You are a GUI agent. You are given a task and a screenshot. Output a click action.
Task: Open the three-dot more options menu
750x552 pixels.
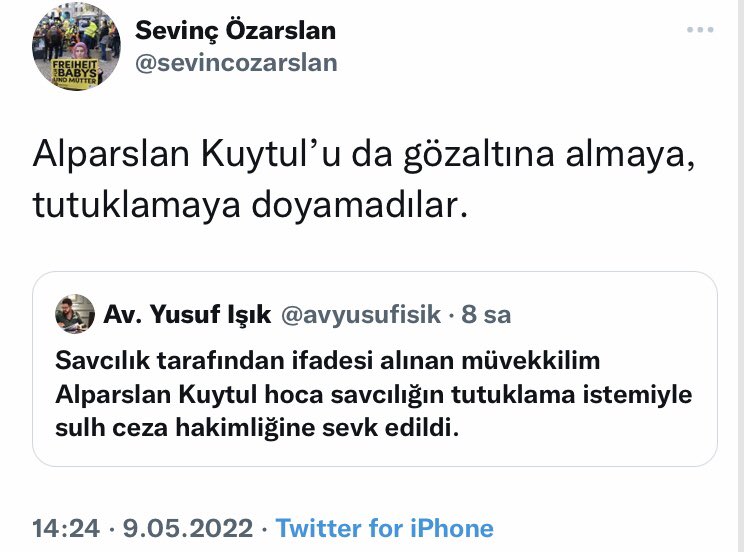click(700, 30)
